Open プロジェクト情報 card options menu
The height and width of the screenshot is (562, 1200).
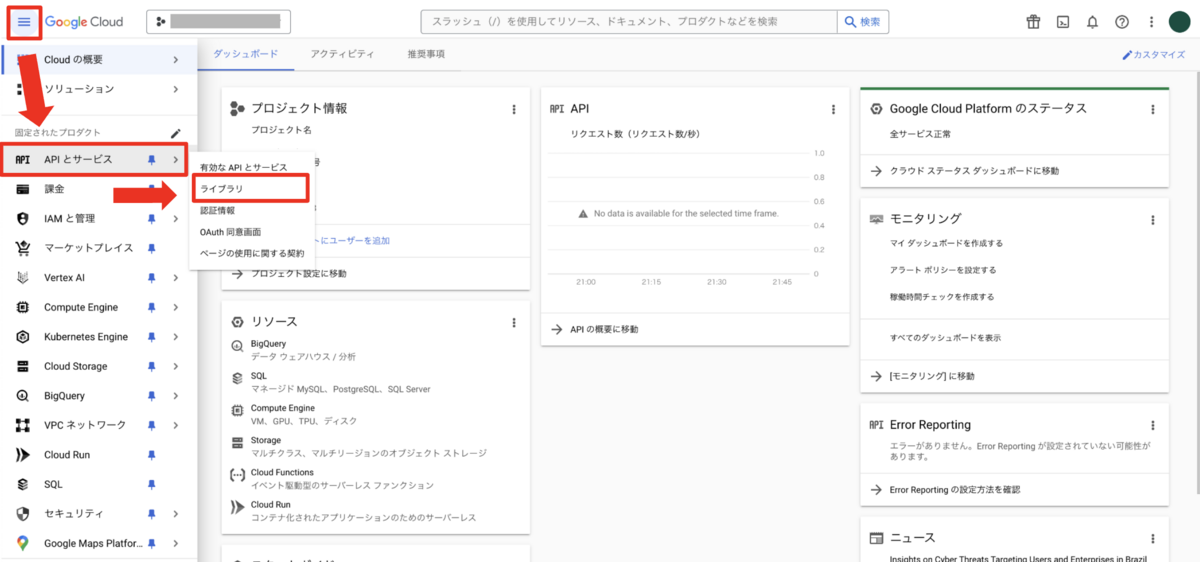pos(514,109)
